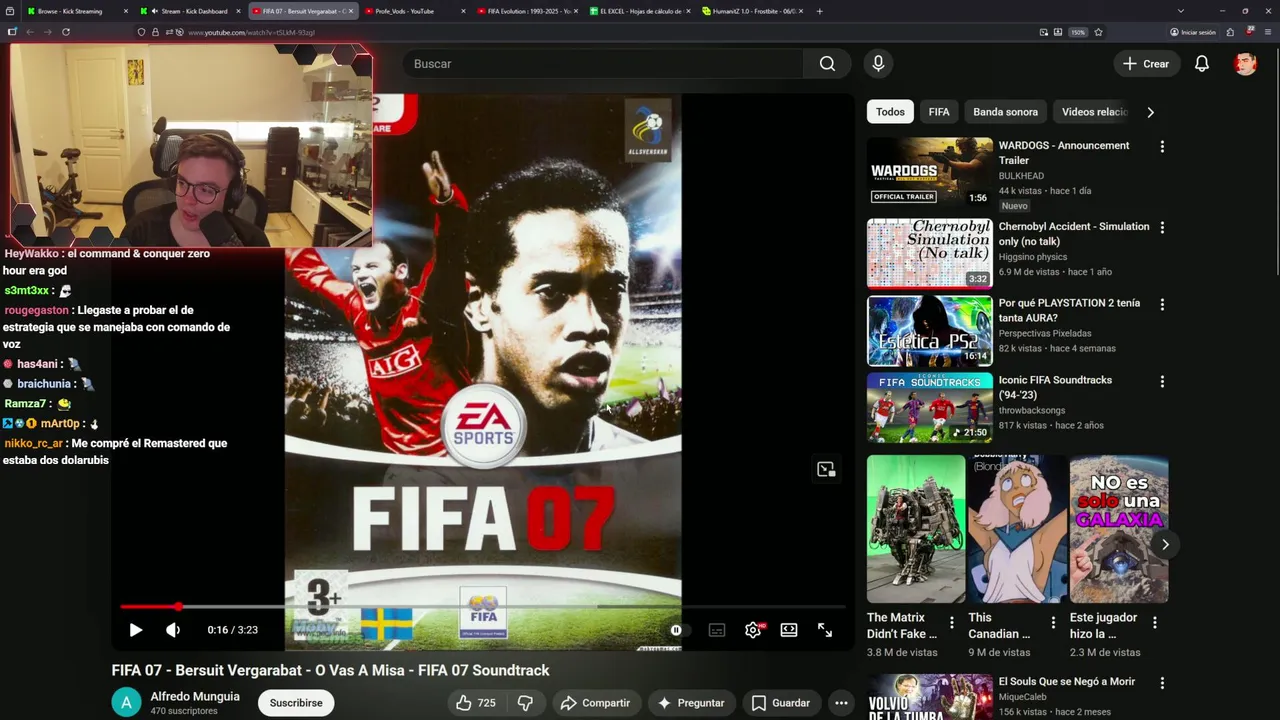
Task: Open options for El Souls Que video
Action: click(1162, 683)
